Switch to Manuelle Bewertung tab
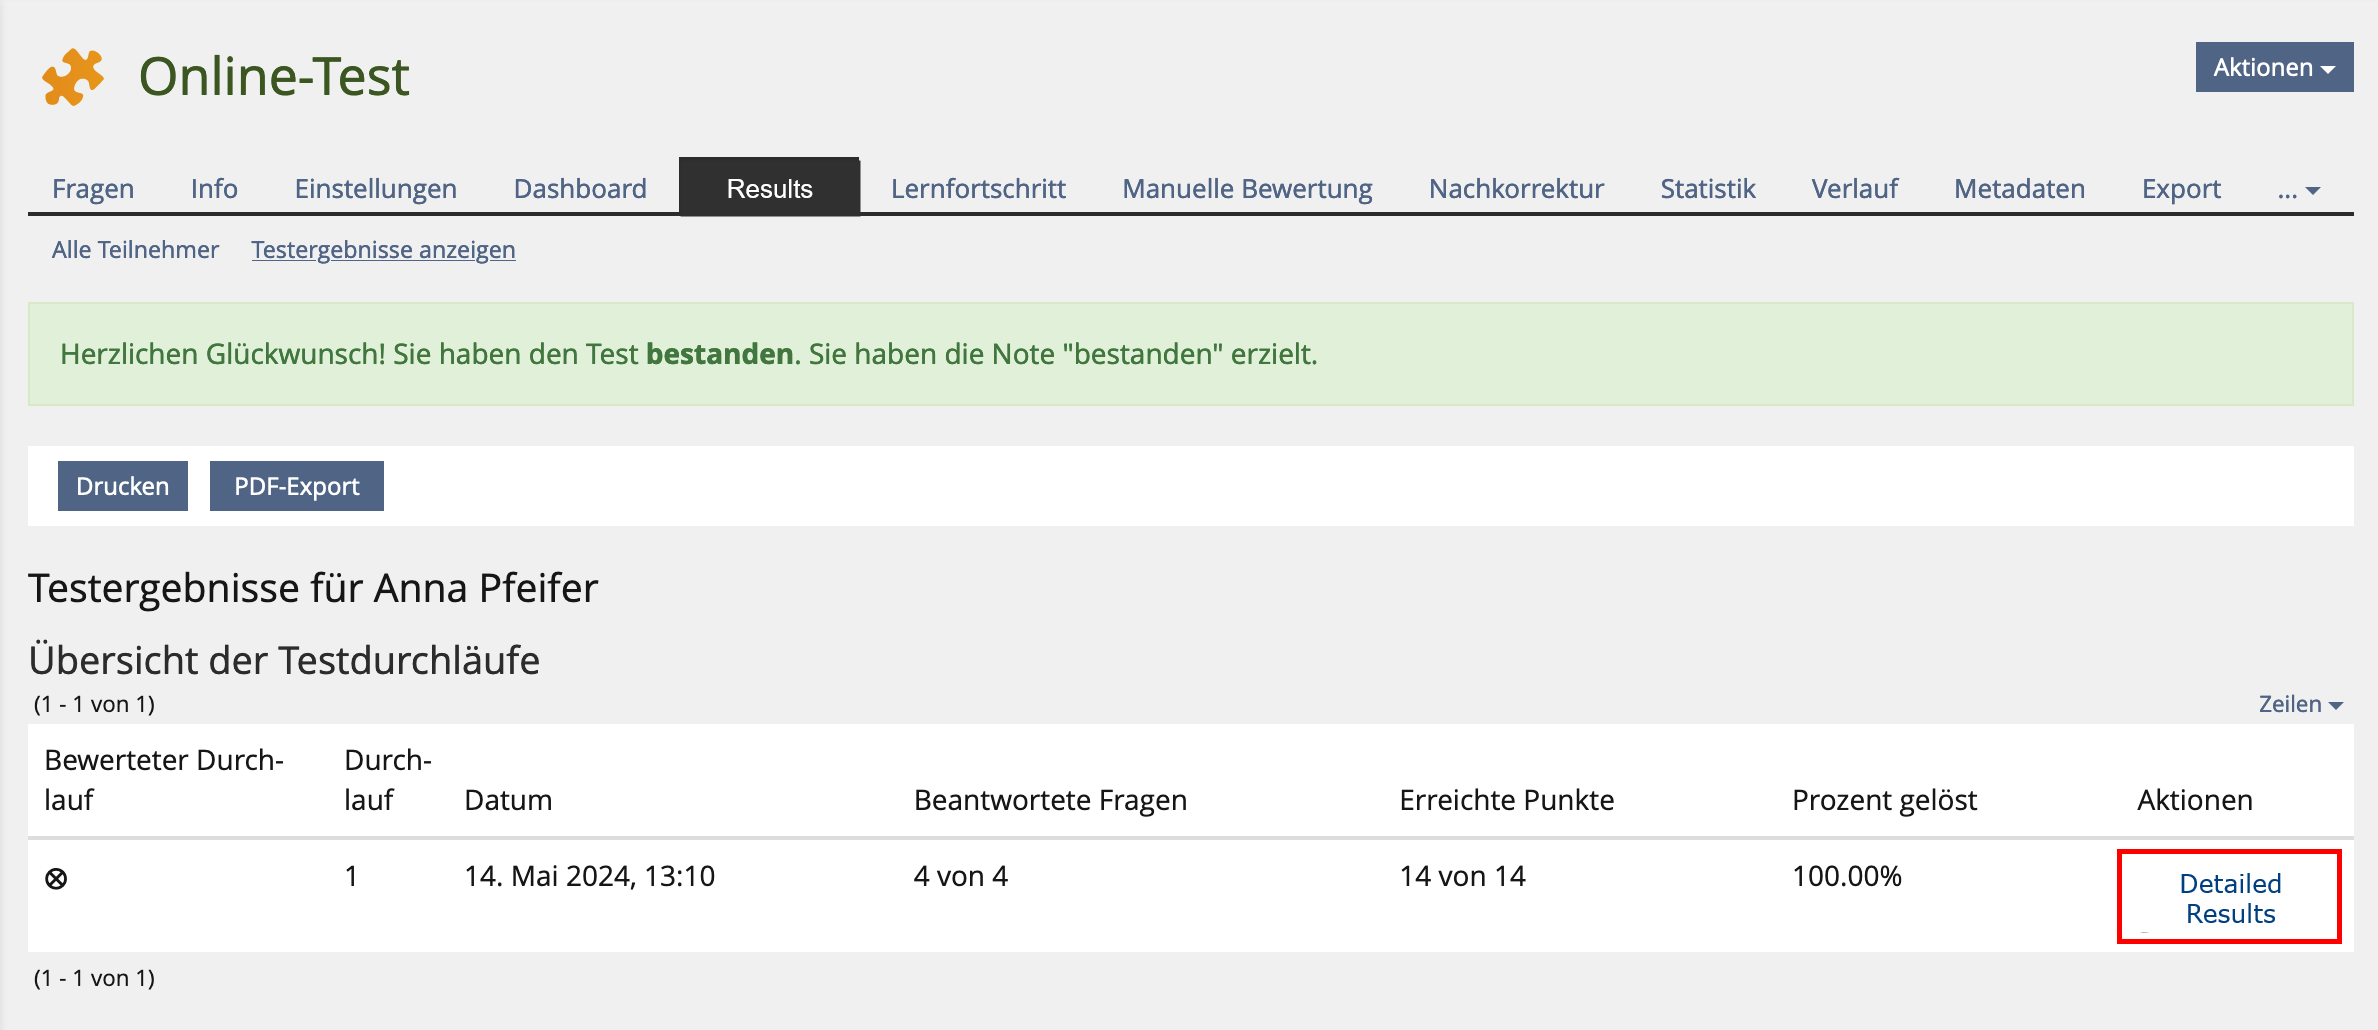 [x=1247, y=189]
